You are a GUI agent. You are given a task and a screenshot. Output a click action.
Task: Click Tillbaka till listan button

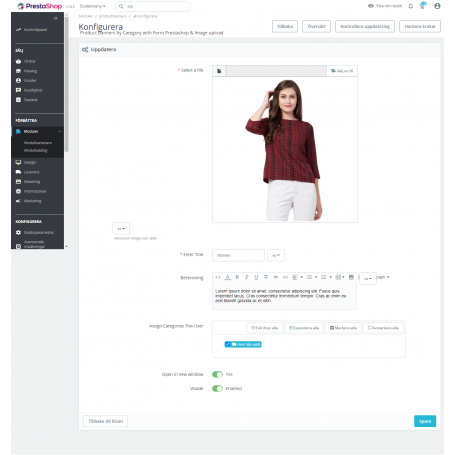(x=106, y=421)
